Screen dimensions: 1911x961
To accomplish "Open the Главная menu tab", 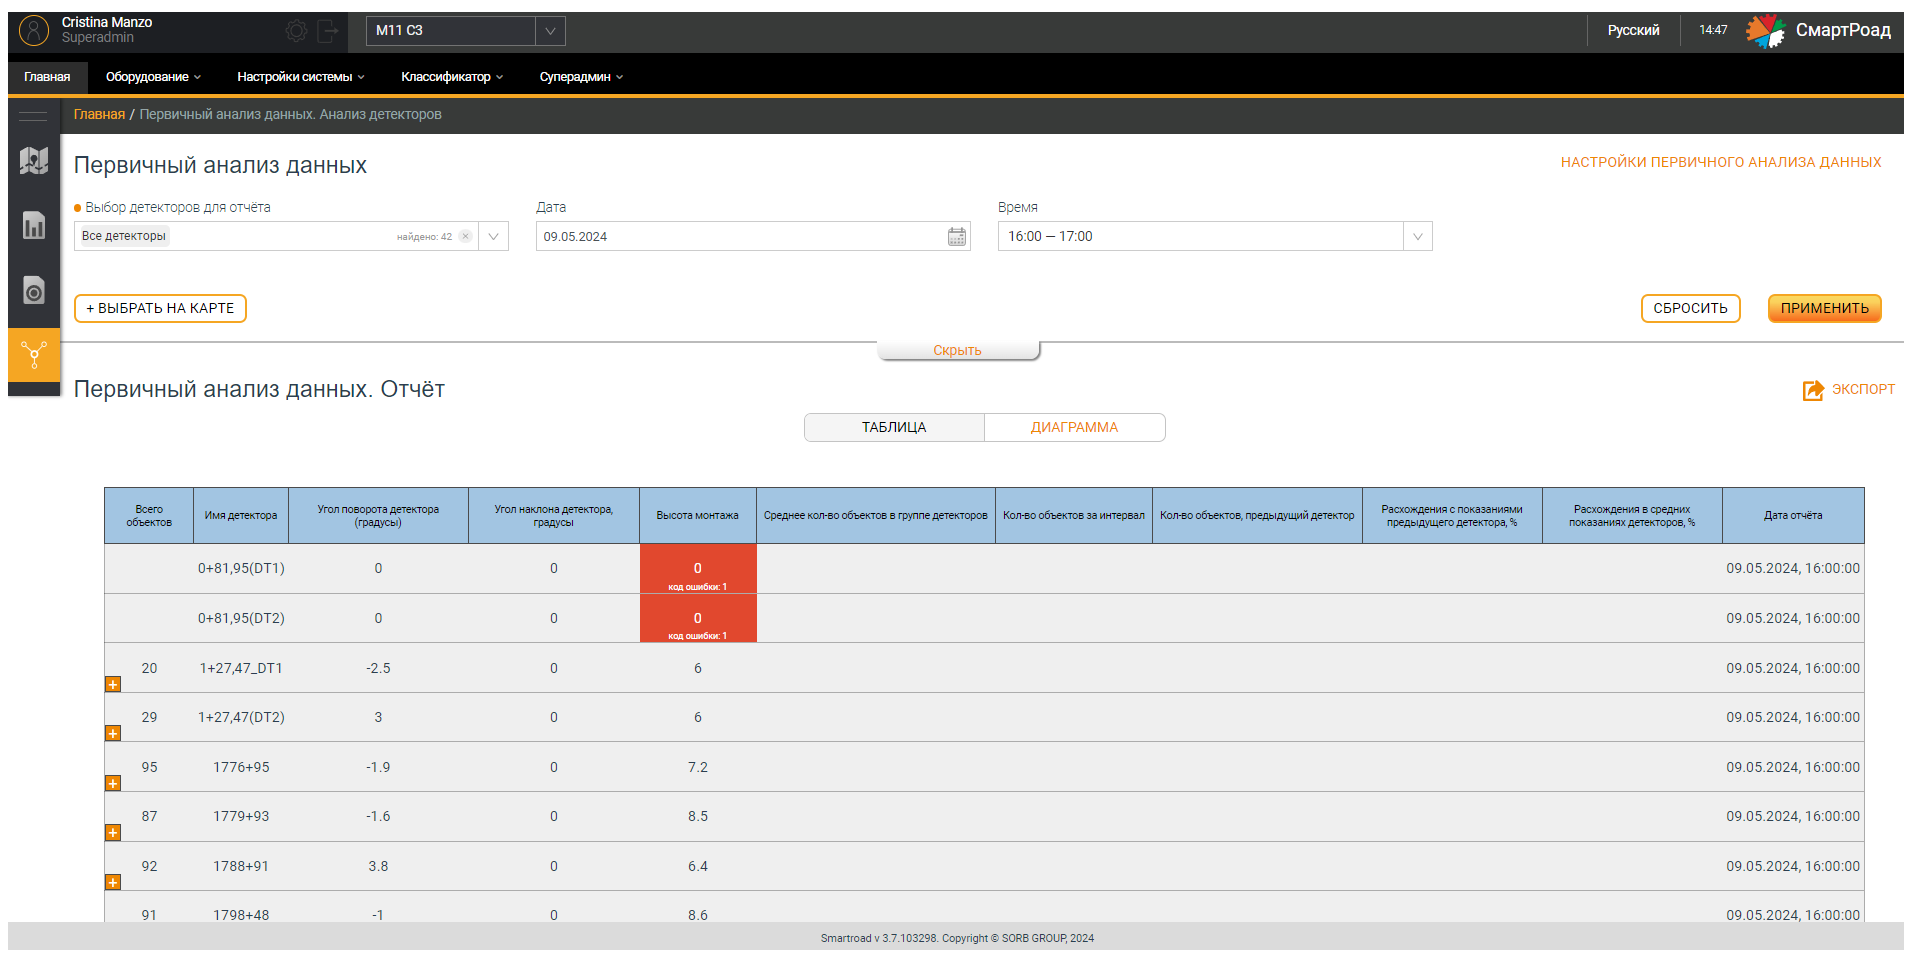I will coord(47,77).
